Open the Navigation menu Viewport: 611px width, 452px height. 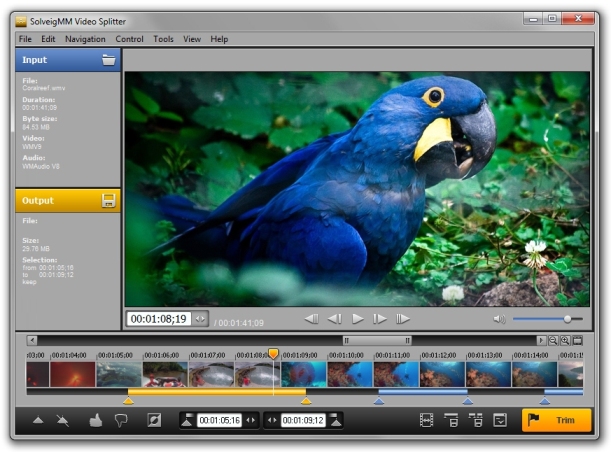[x=85, y=39]
